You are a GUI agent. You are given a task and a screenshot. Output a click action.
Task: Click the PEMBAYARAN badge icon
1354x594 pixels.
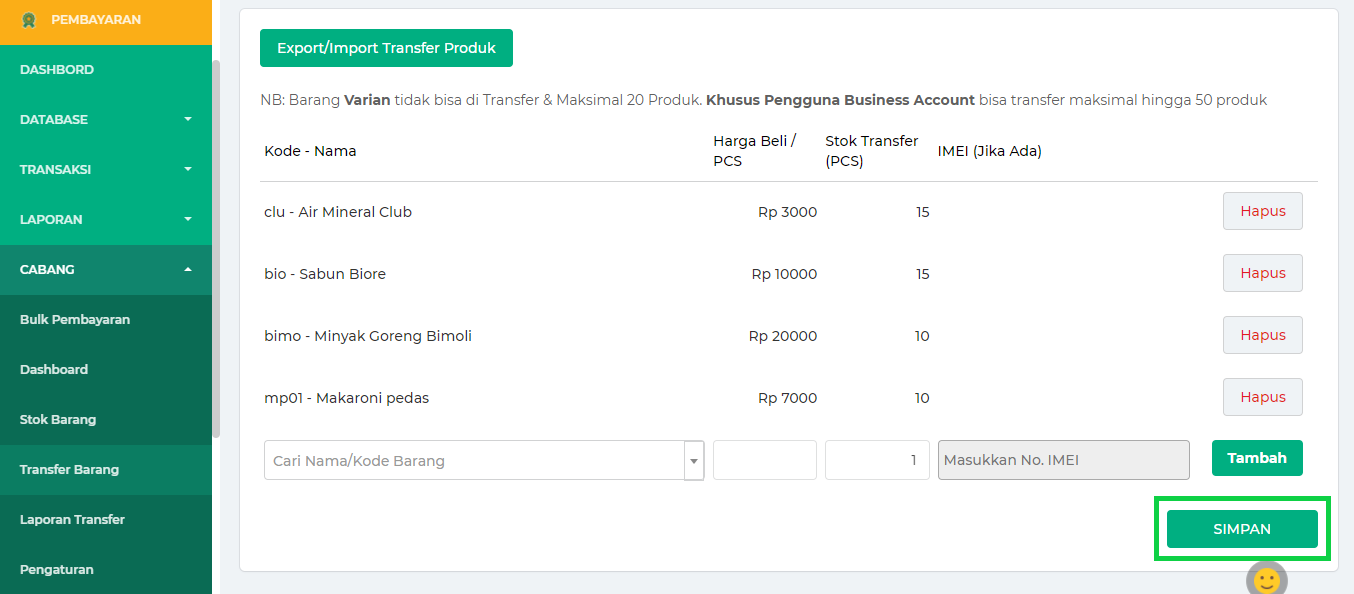(x=27, y=18)
